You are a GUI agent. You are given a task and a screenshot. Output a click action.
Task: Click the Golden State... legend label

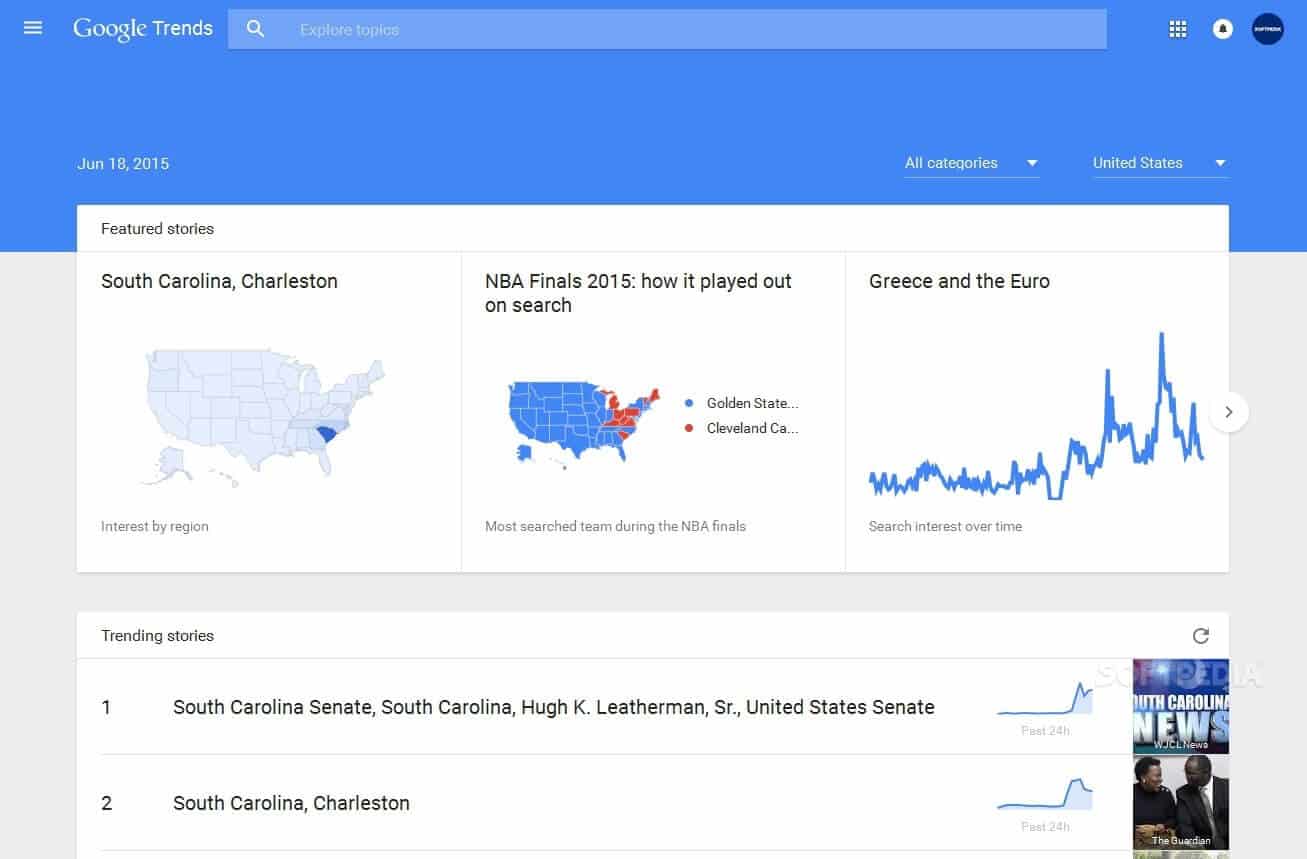tap(752, 403)
